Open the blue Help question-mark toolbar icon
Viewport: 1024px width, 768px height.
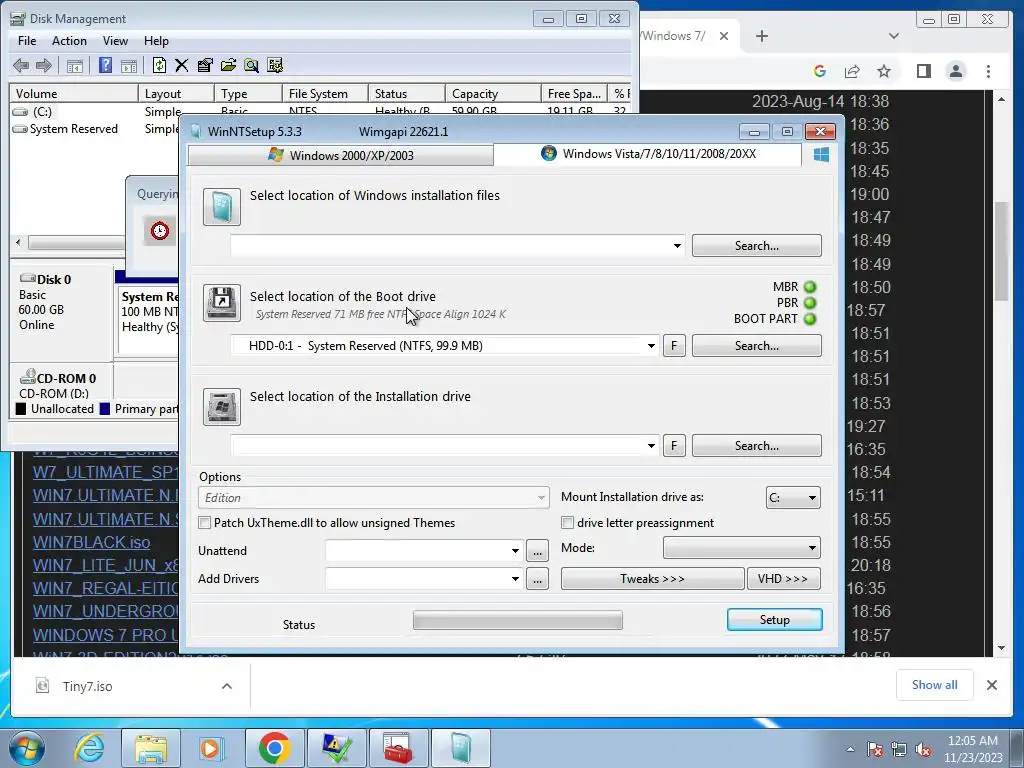pos(105,65)
